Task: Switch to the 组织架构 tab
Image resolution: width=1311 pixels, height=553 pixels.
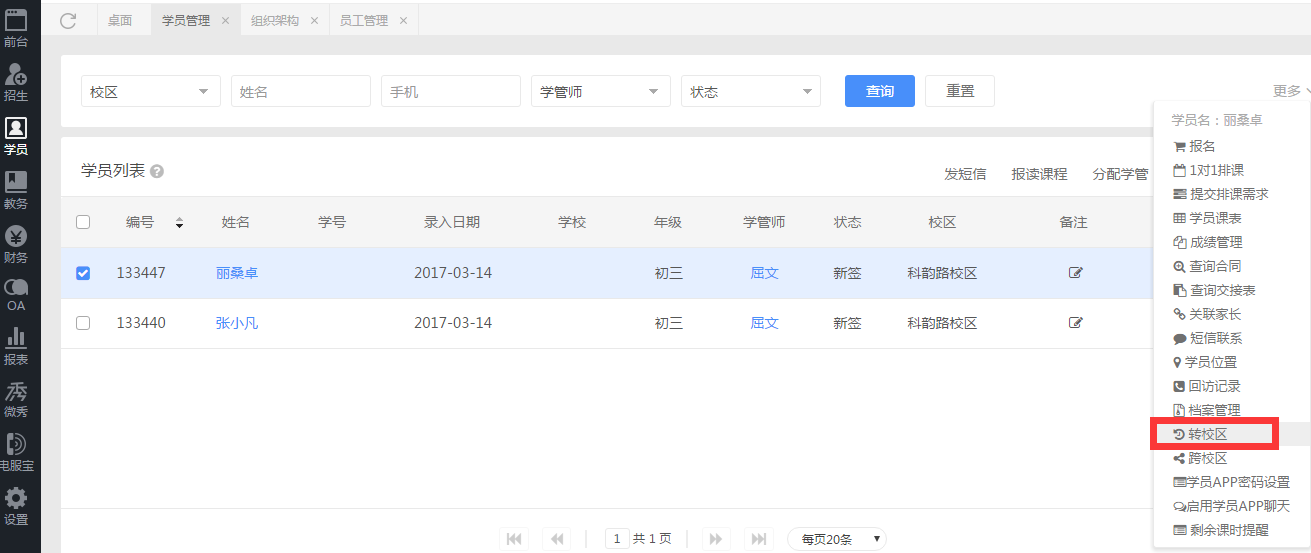Action: [273, 20]
